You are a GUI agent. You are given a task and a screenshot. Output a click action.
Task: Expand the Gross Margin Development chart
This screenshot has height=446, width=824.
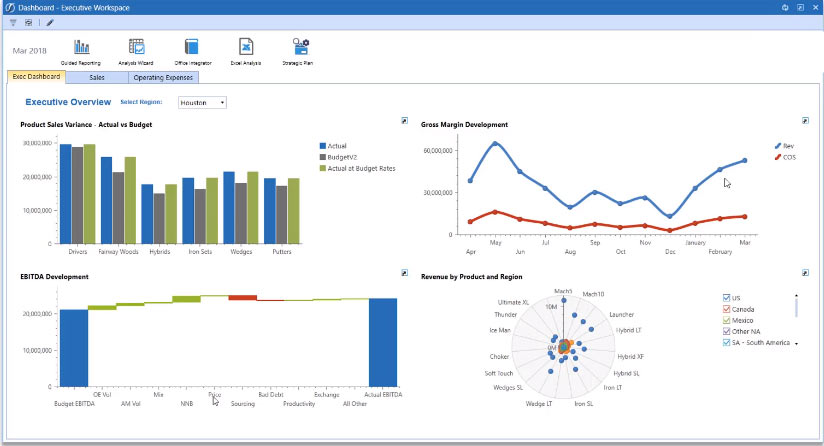tap(805, 120)
